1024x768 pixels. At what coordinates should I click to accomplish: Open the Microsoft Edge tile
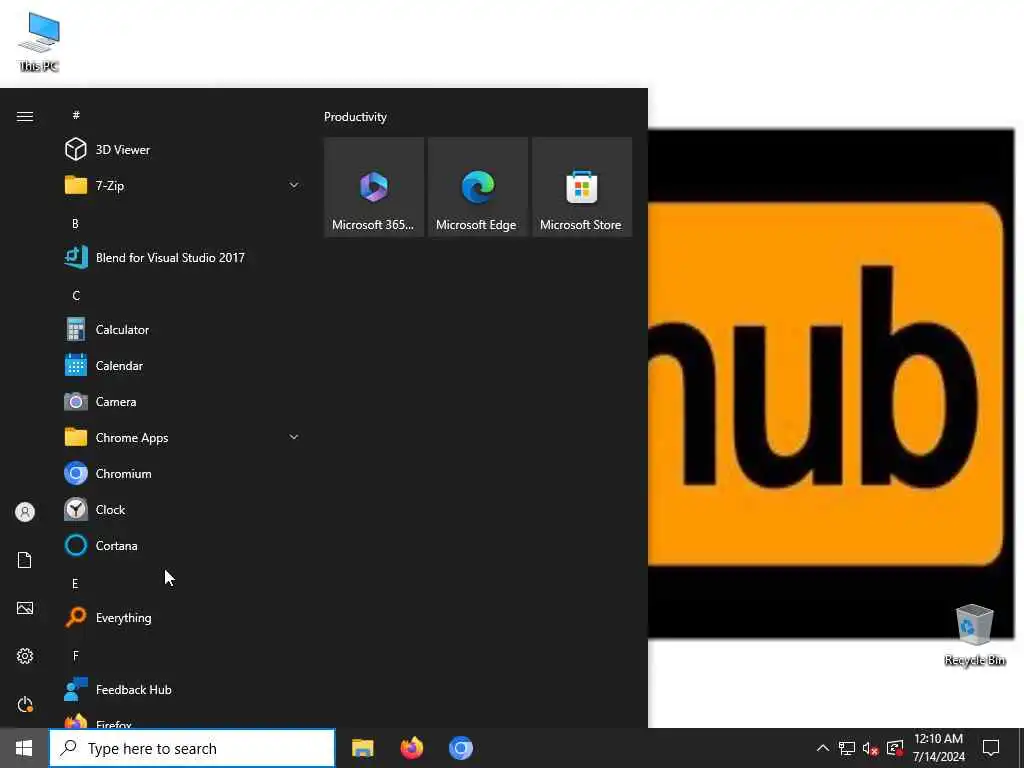477,187
